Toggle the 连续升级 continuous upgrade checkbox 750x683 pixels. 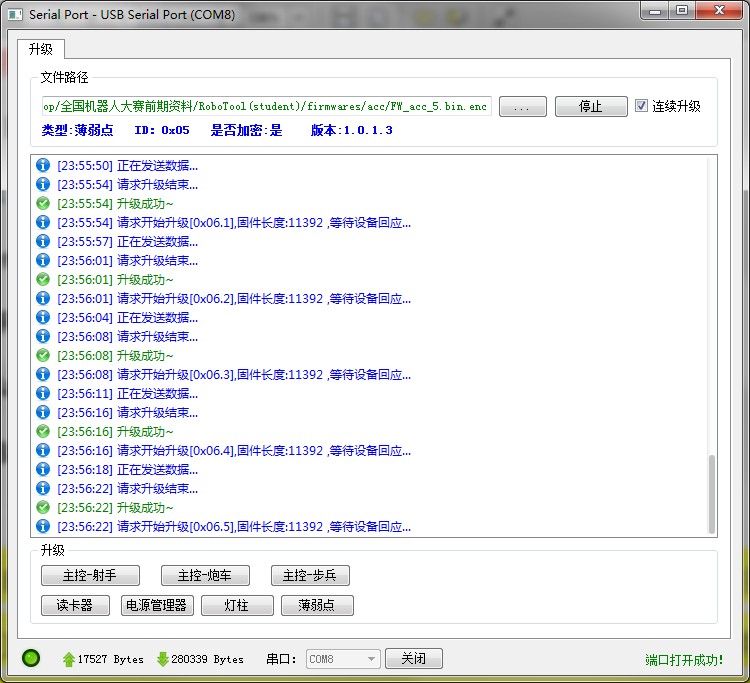[x=641, y=106]
